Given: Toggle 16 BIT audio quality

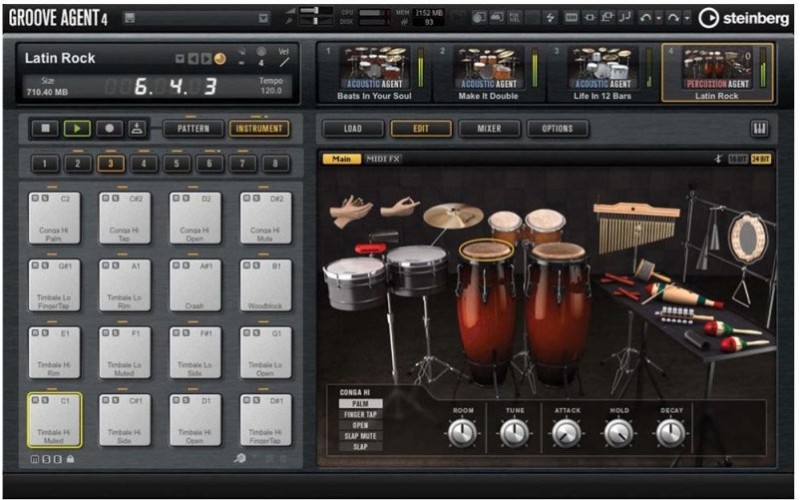Looking at the screenshot, I should pos(738,159).
